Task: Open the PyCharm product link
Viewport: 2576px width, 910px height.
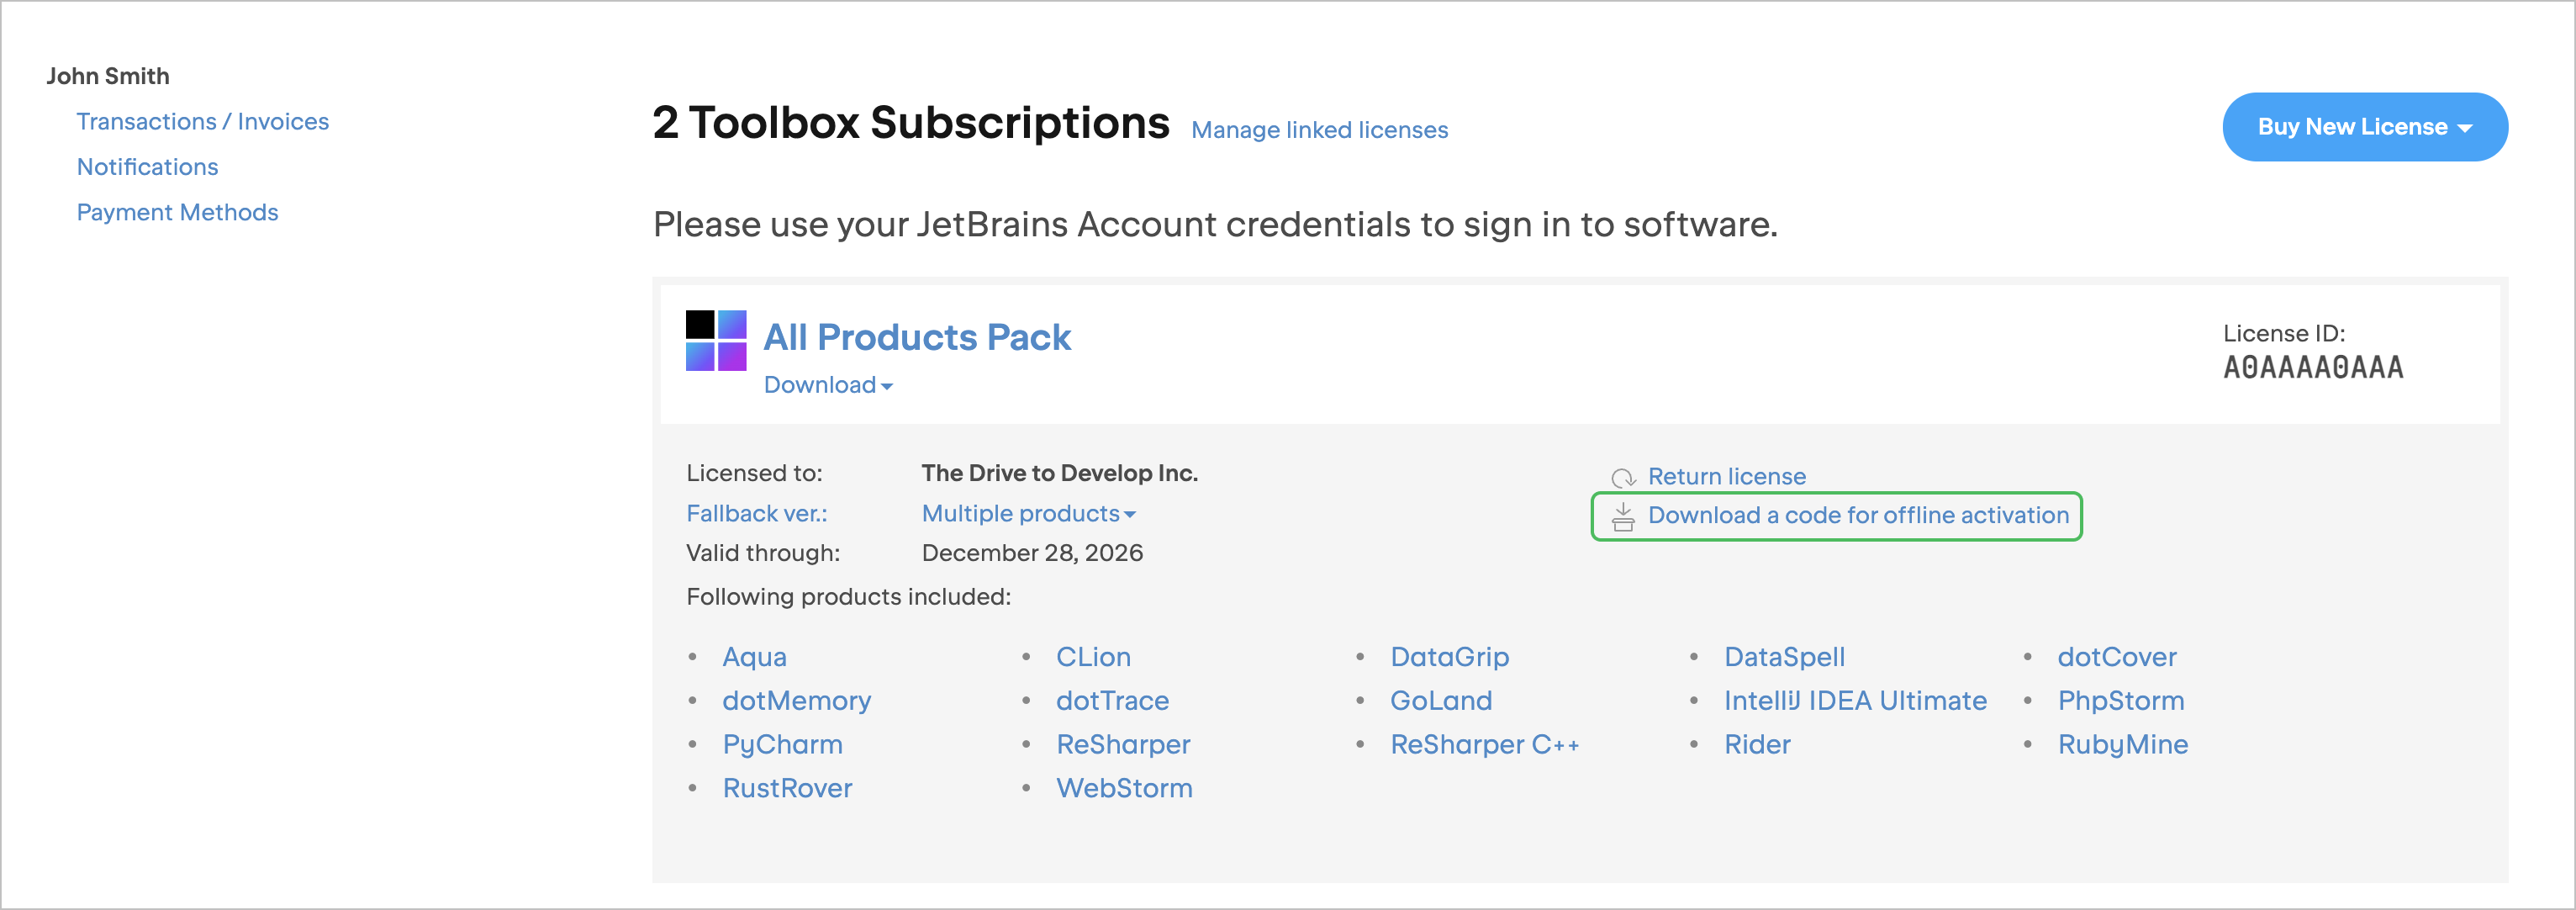Action: coord(782,745)
